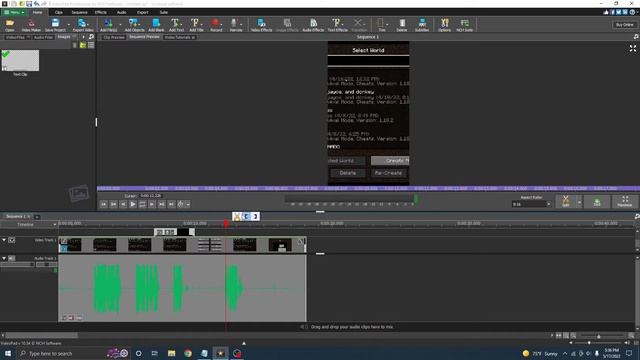Switch to the Clip Preview tab

pos(113,37)
